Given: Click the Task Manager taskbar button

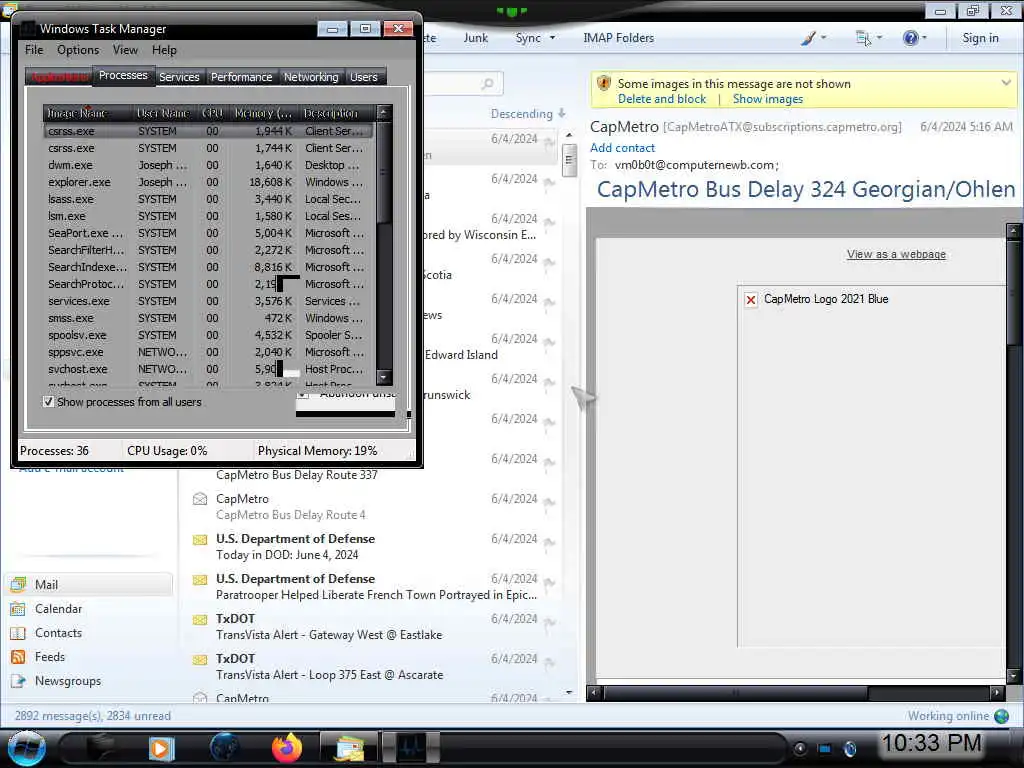Looking at the screenshot, I should point(410,748).
